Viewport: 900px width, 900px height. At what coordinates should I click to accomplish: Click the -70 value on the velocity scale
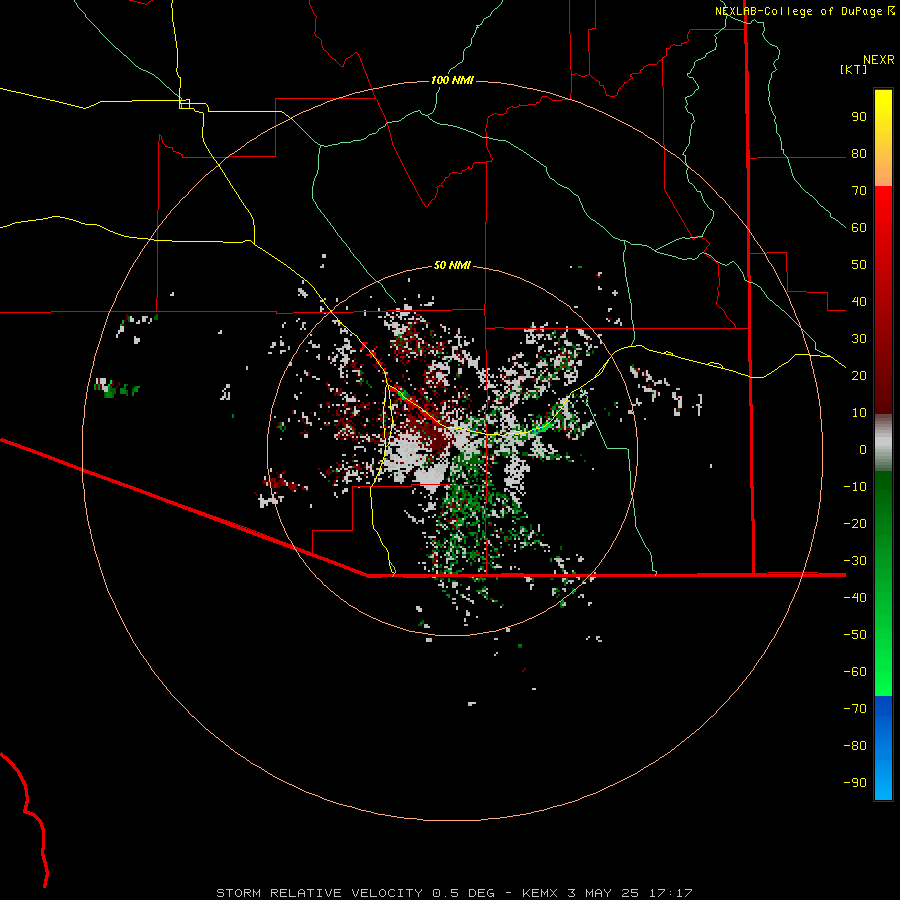point(855,709)
